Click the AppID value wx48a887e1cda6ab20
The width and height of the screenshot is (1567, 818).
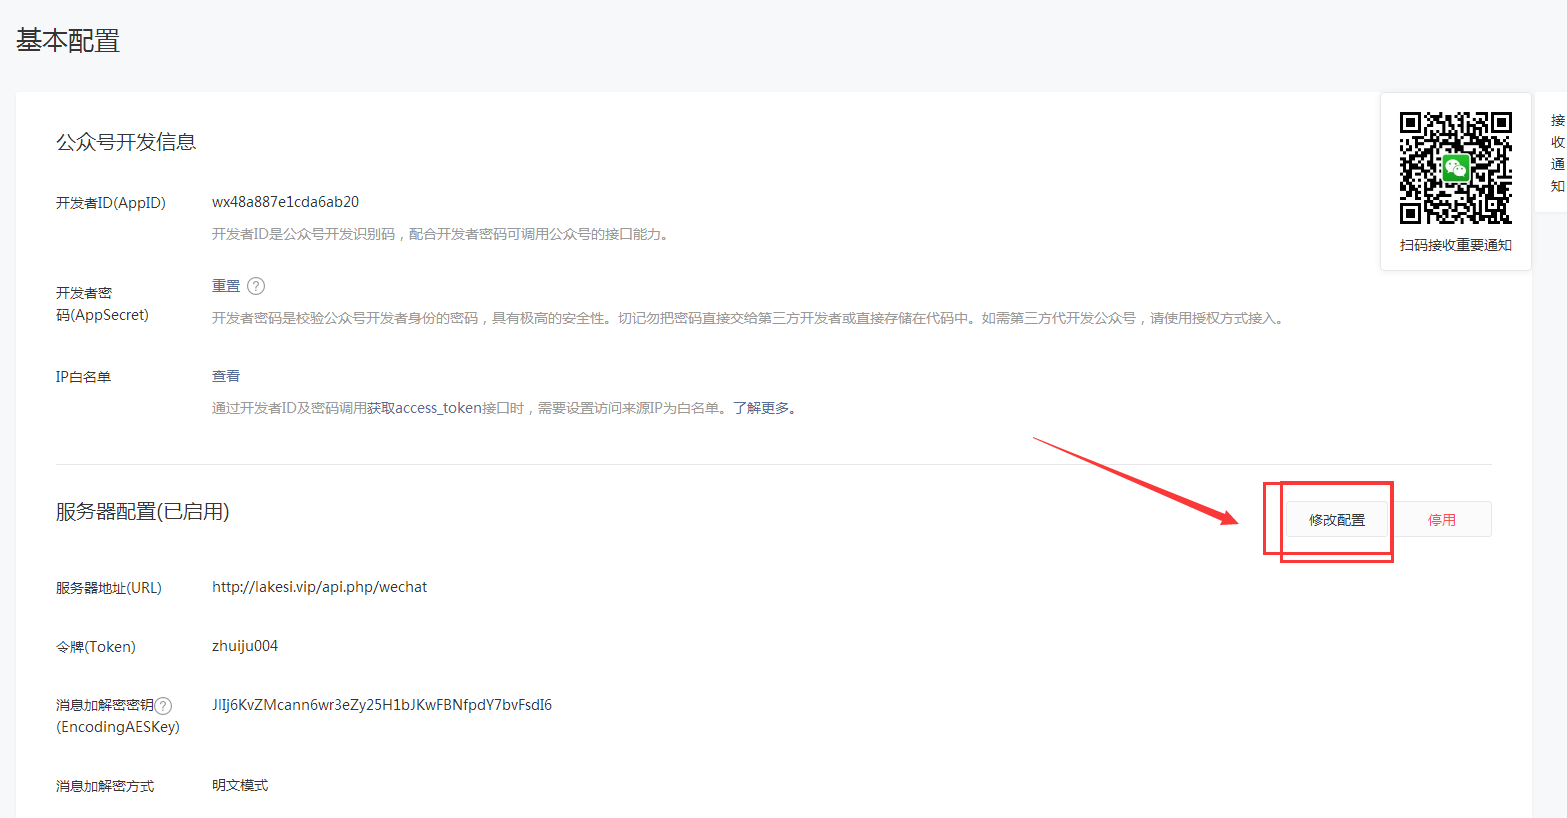pyautogui.click(x=285, y=202)
